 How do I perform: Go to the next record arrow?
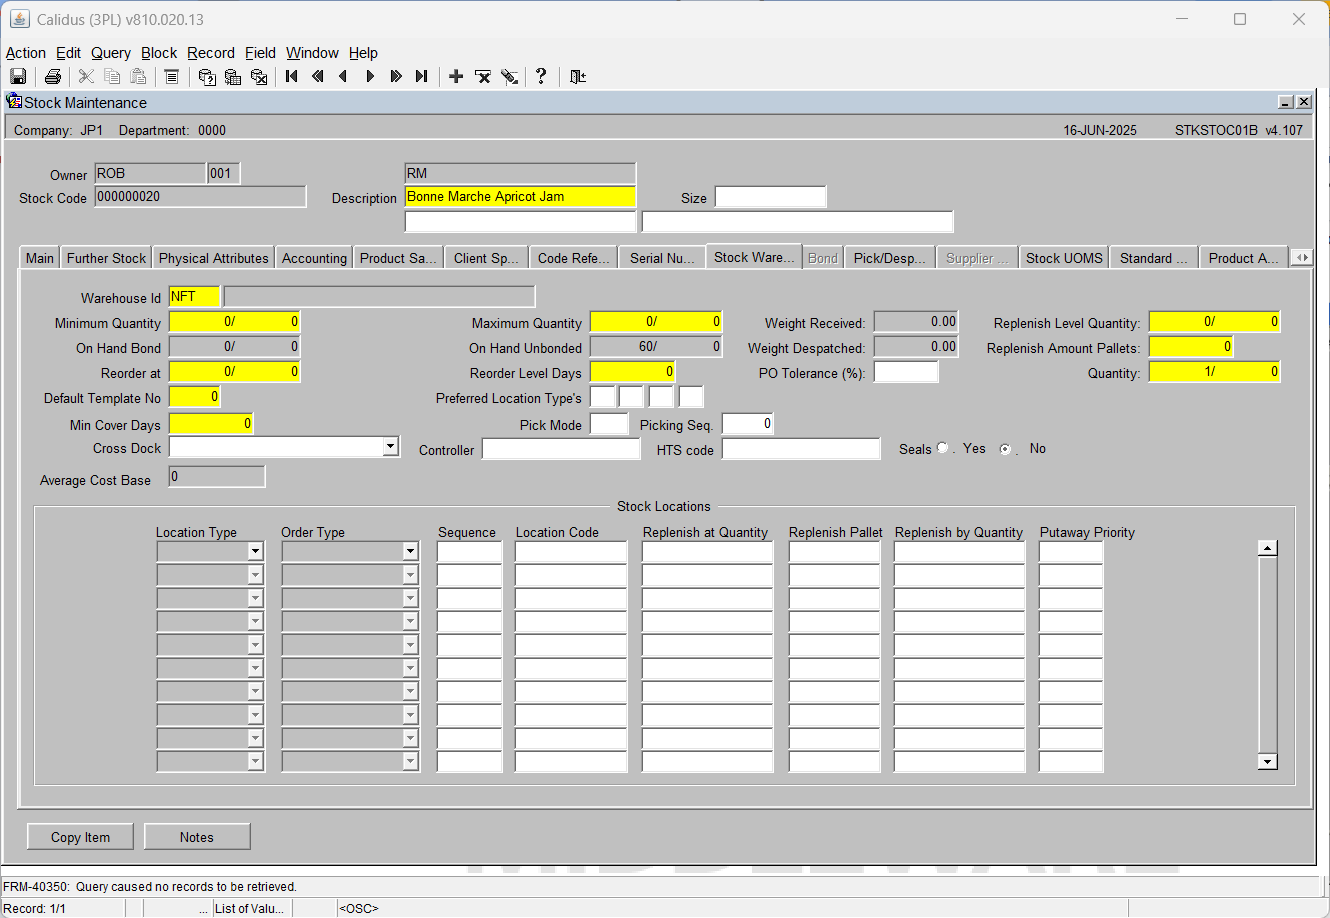pyautogui.click(x=370, y=76)
